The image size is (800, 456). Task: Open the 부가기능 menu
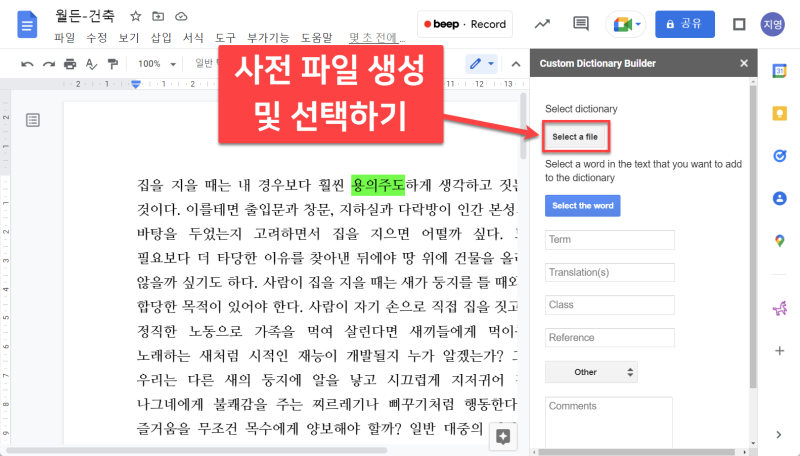coord(268,38)
